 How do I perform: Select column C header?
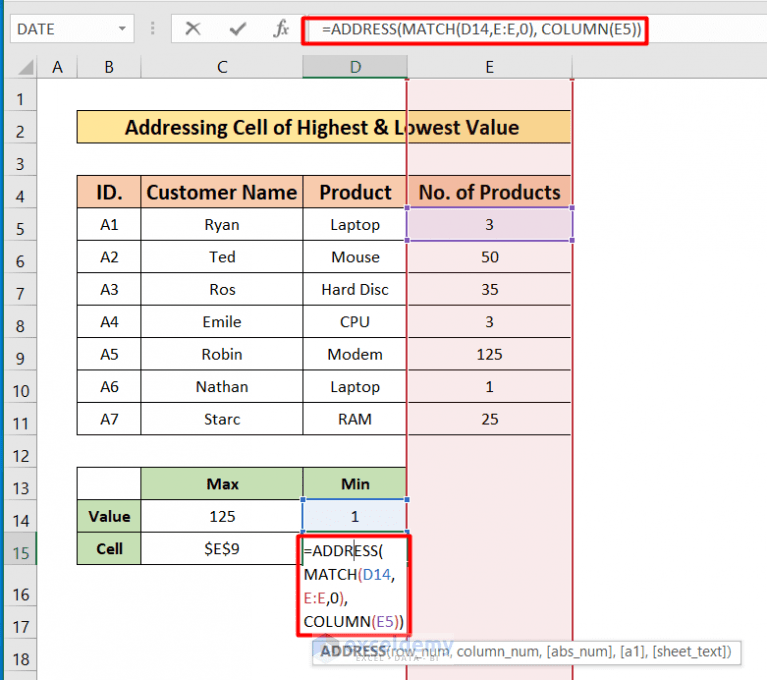pos(222,67)
